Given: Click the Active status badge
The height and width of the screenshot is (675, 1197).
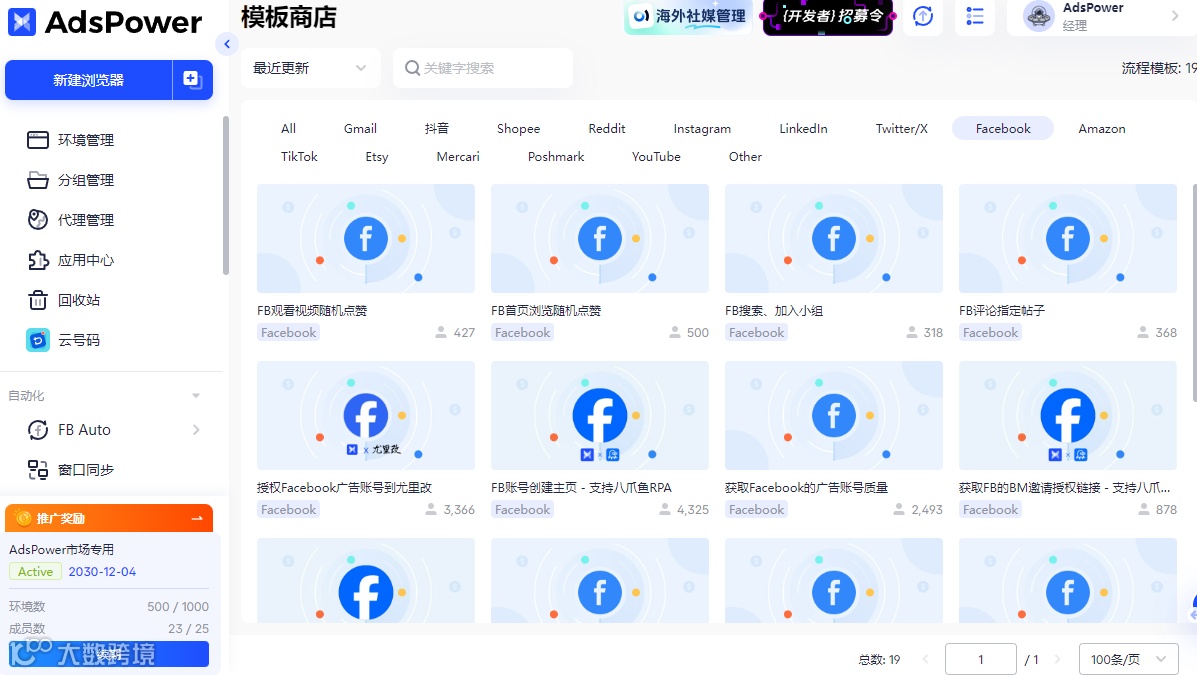Looking at the screenshot, I should 35,571.
